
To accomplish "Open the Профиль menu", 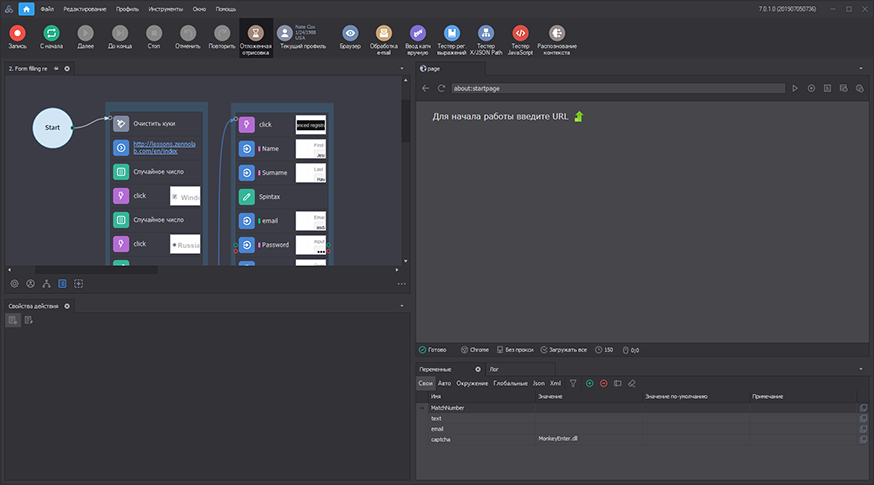I will (127, 9).
